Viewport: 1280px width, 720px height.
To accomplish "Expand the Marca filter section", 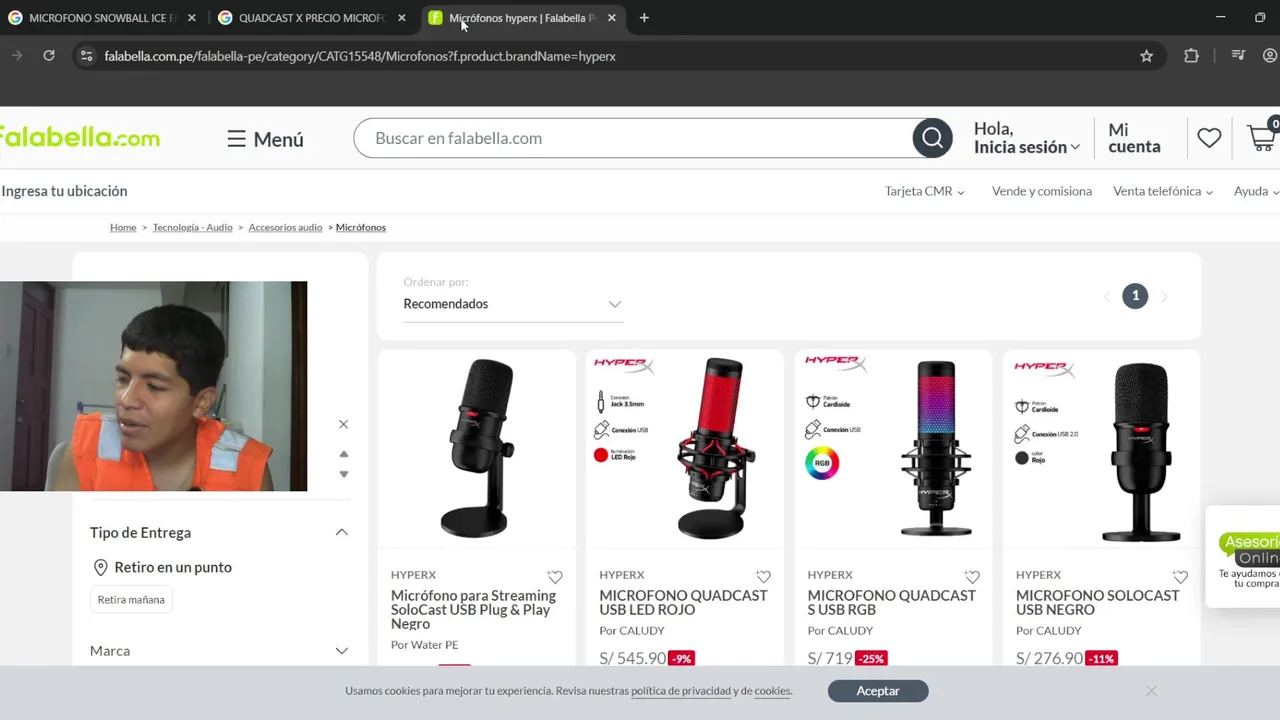I will point(341,651).
